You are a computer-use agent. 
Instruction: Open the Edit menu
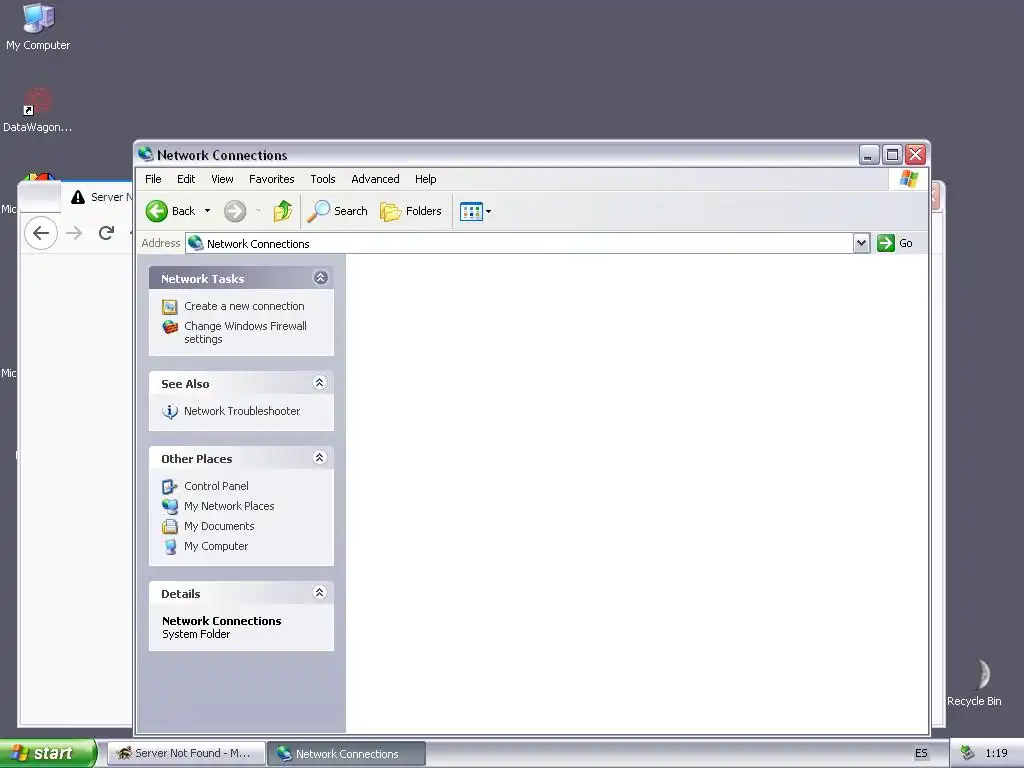click(x=186, y=179)
